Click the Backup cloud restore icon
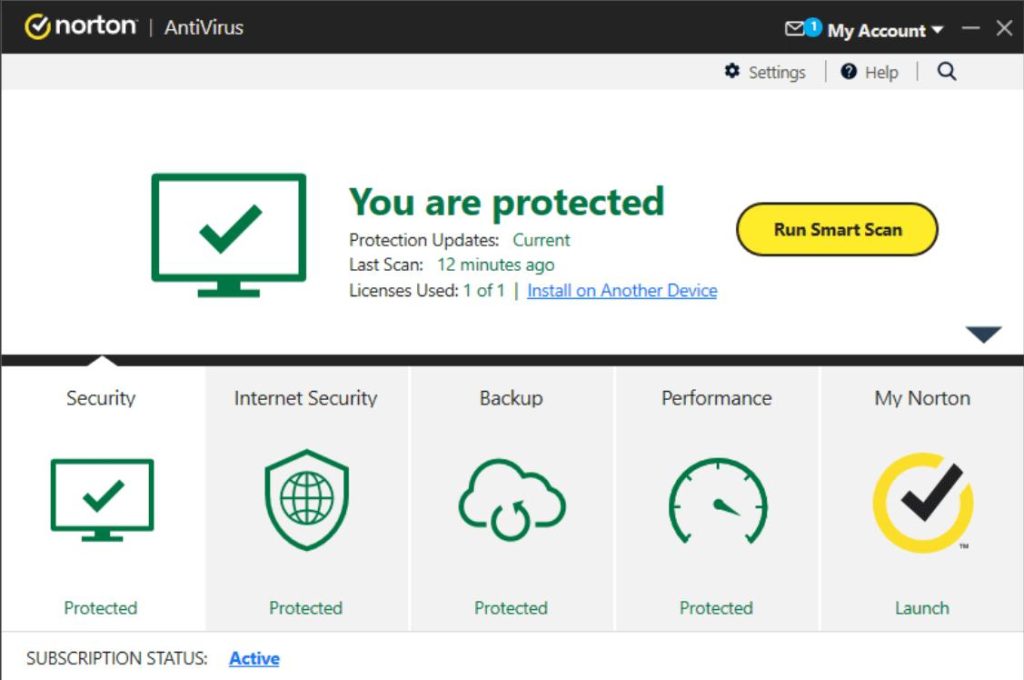The width and height of the screenshot is (1024, 680). [x=512, y=500]
